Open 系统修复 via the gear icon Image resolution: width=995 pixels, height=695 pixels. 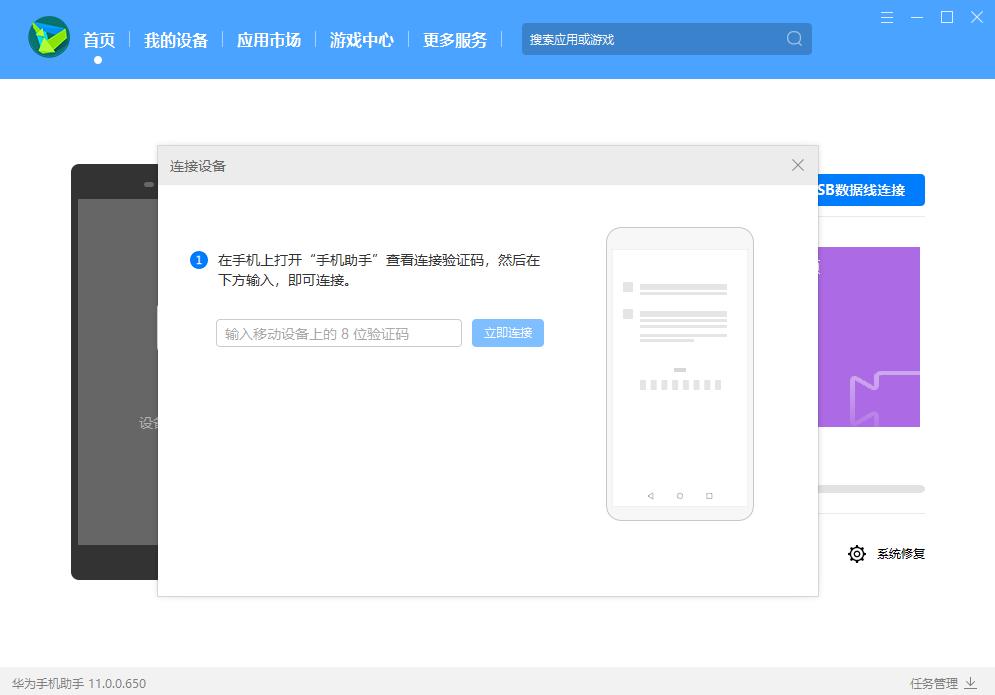[x=857, y=553]
